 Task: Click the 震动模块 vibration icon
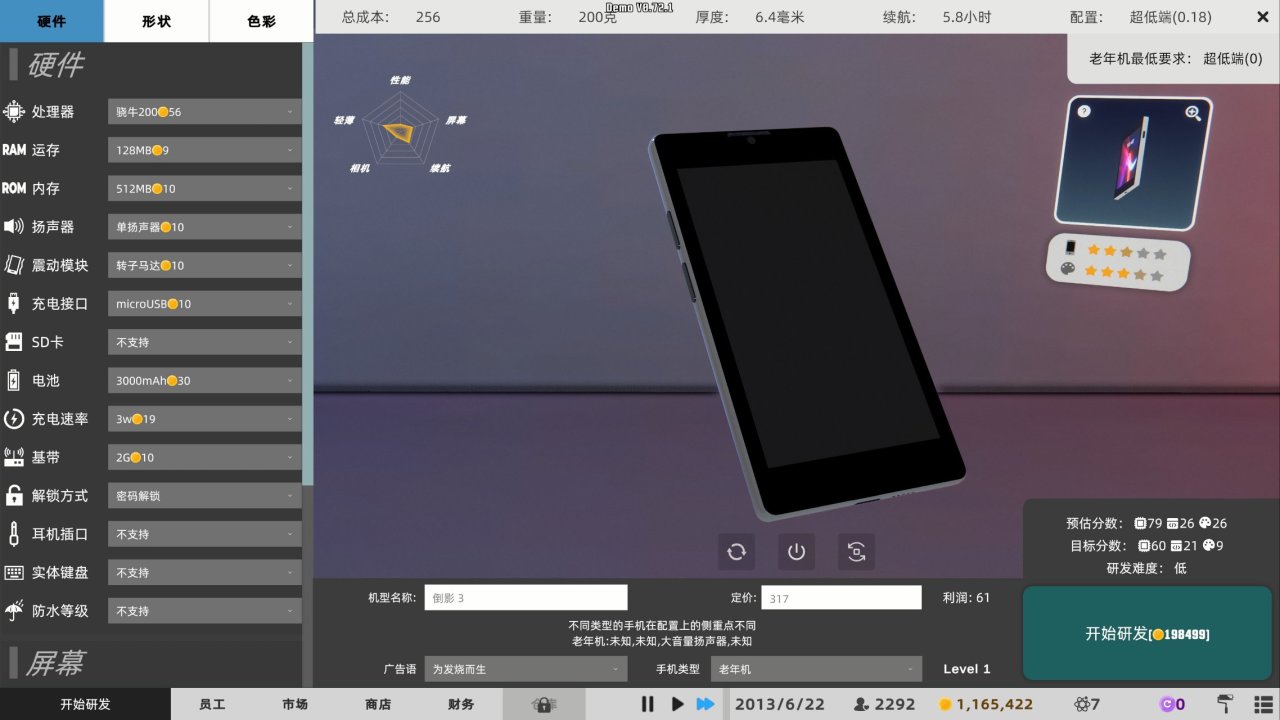14,265
